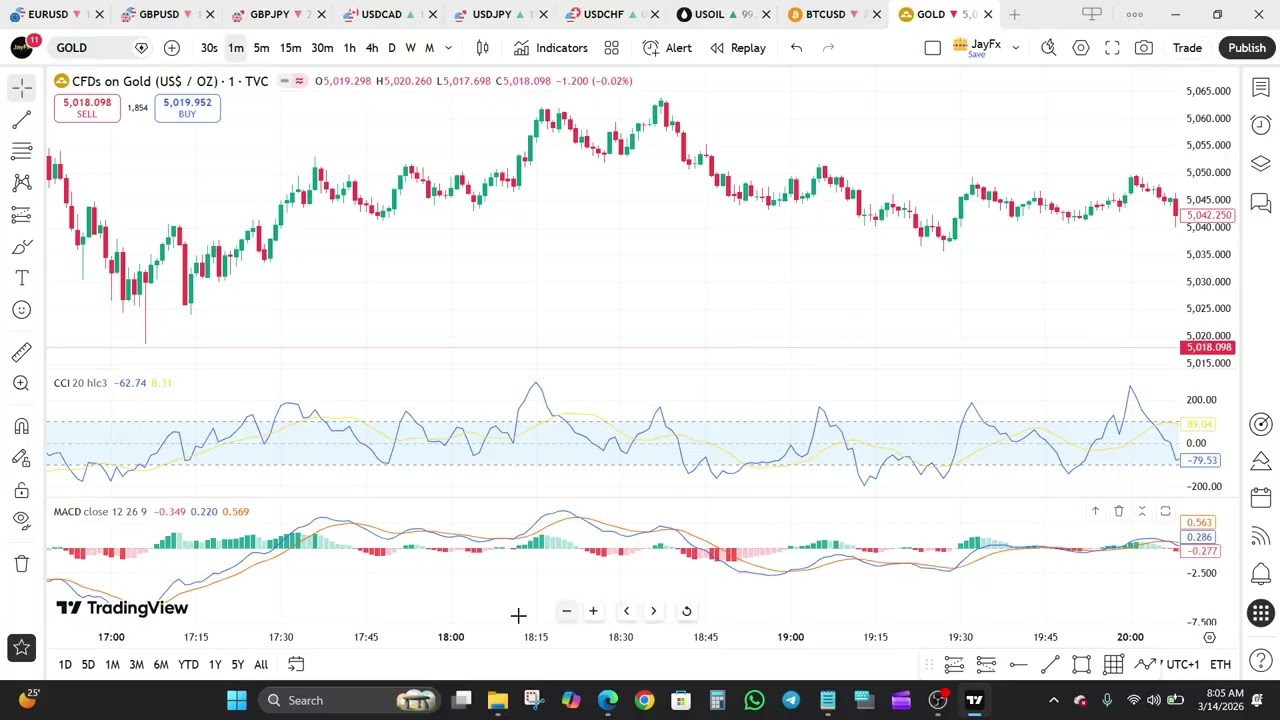Open the alerts clock panel
Image resolution: width=1280 pixels, height=720 pixels.
click(1260, 125)
